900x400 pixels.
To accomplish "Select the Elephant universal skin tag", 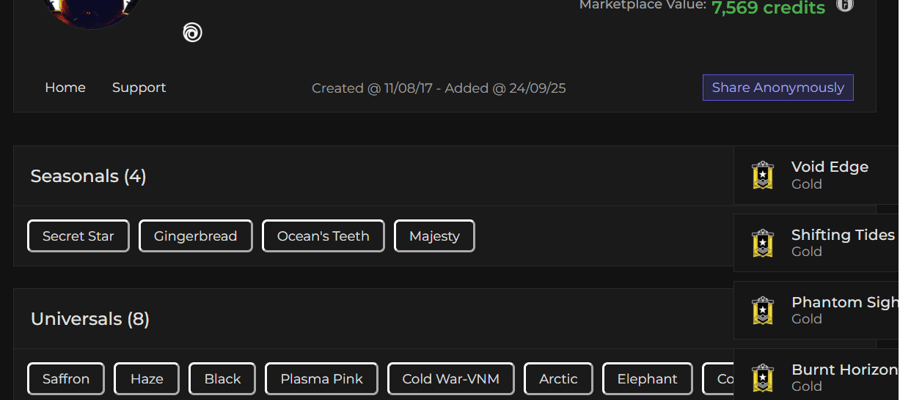I will pyautogui.click(x=647, y=379).
